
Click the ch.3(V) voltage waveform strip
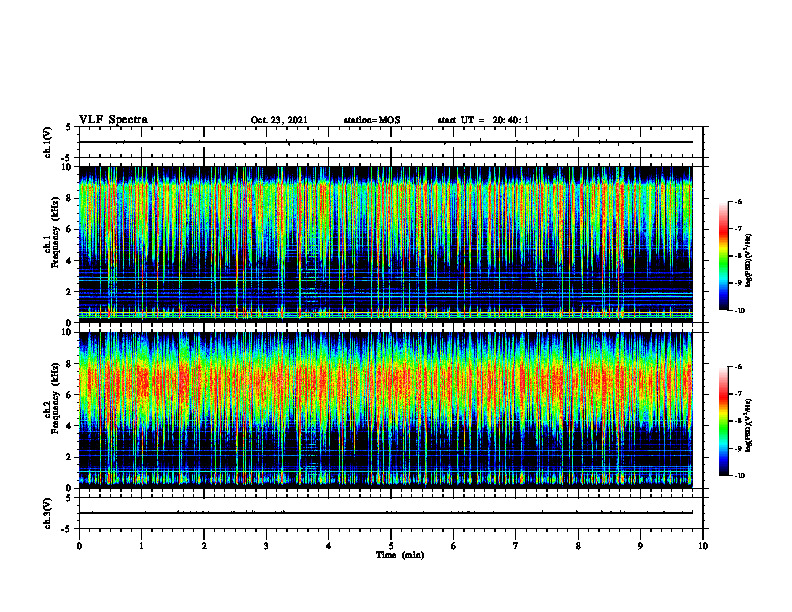click(391, 513)
